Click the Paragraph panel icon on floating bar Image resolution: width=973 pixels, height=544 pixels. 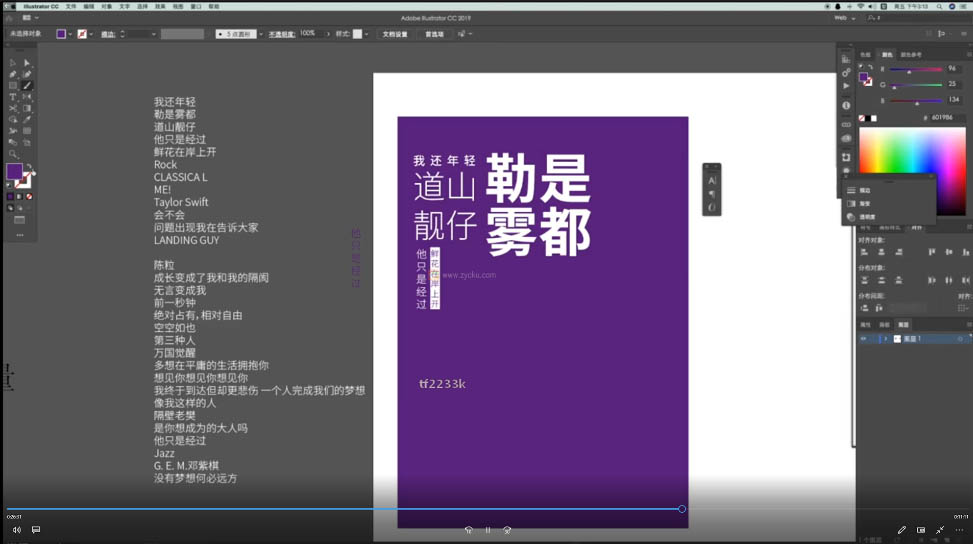[x=712, y=194]
